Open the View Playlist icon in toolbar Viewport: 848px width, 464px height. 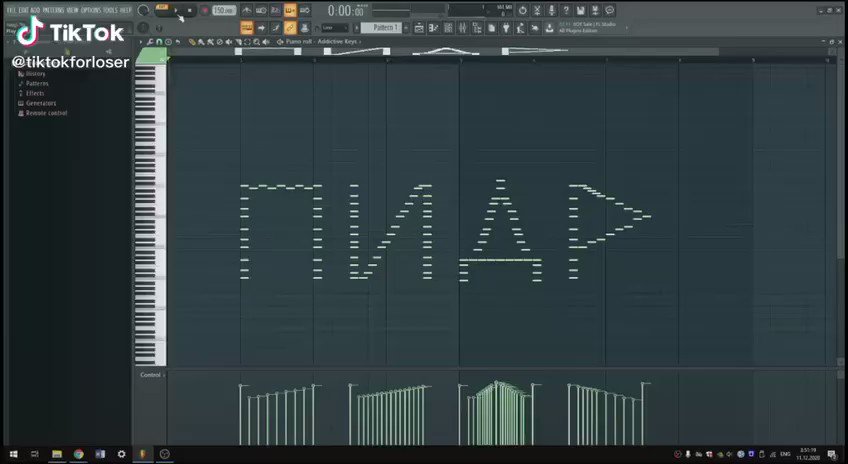tap(419, 28)
